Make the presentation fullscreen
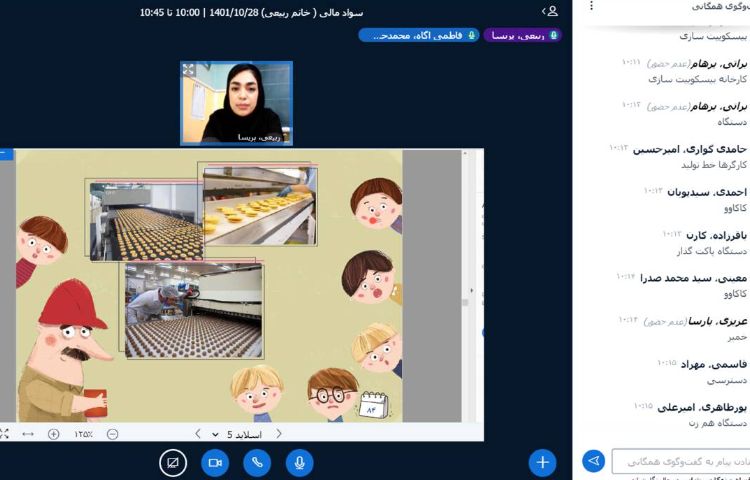The width and height of the screenshot is (750, 480). pyautogui.click(x=4, y=434)
